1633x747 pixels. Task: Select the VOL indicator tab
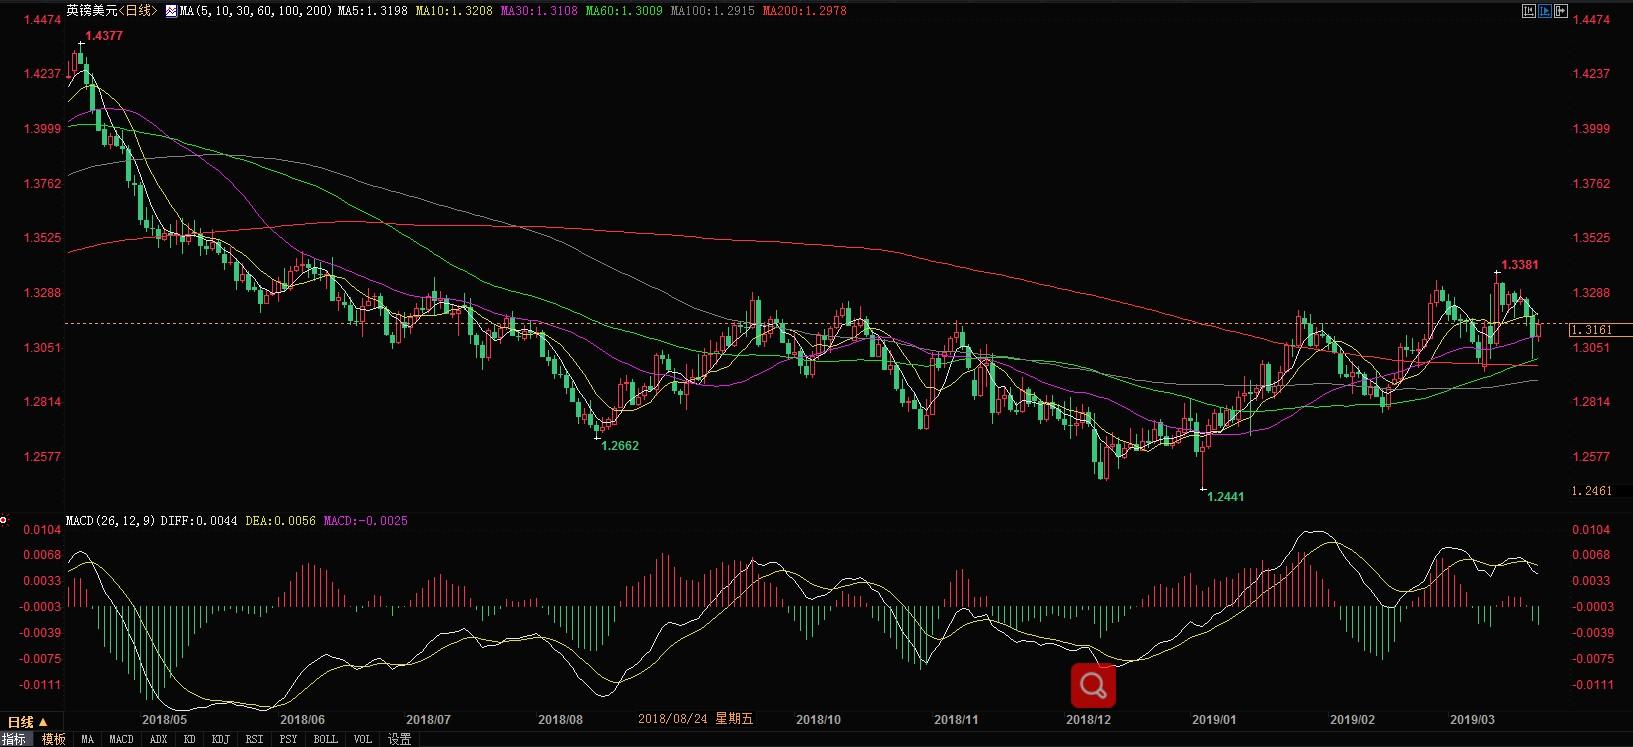[362, 739]
